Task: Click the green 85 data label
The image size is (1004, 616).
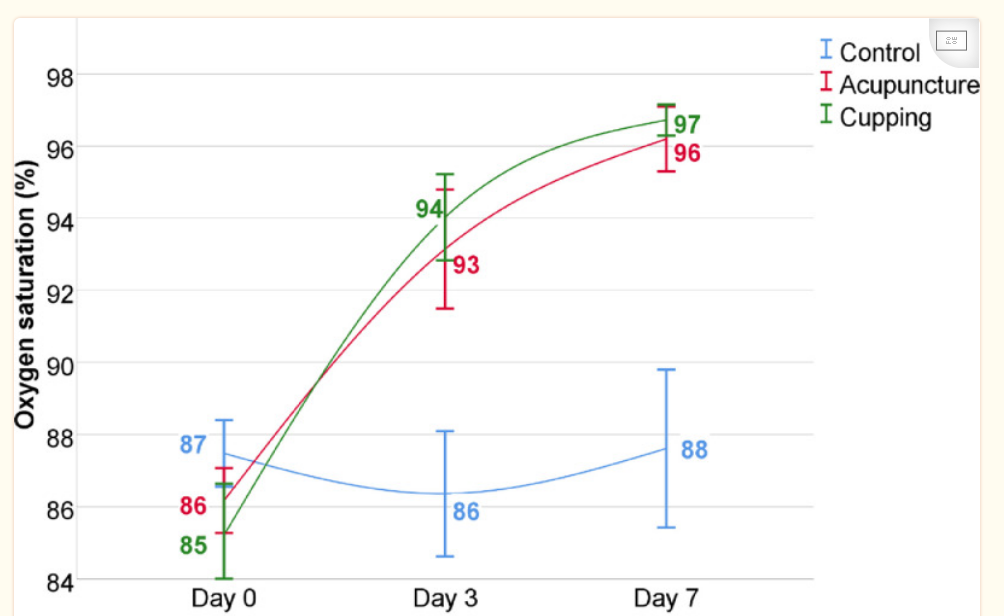Action: [x=193, y=546]
